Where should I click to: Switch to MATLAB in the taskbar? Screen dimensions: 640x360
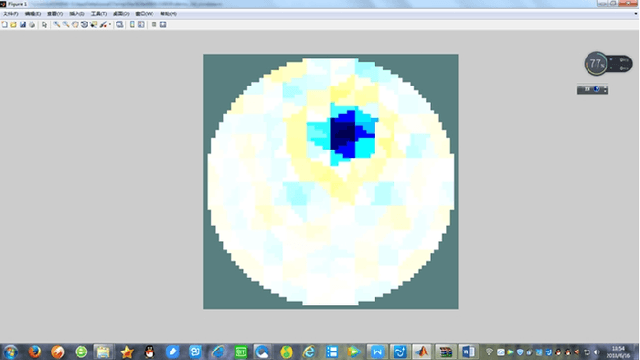[422, 352]
